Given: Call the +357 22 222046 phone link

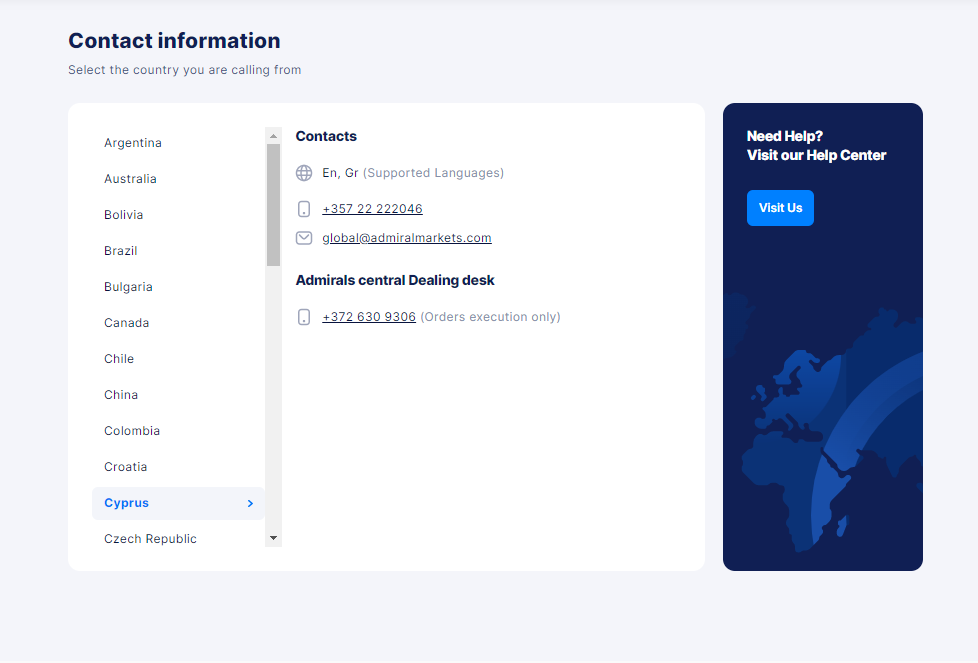Looking at the screenshot, I should click(372, 209).
